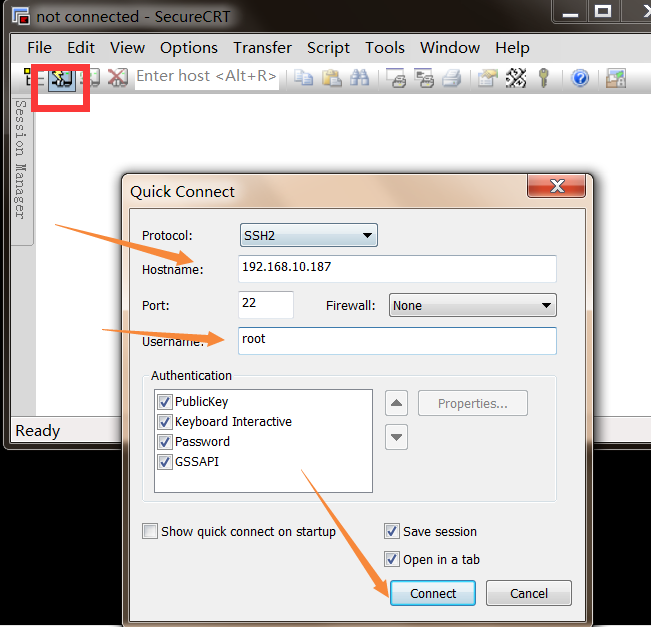Maximize the SecureCRT window
The height and width of the screenshot is (627, 651).
[603, 12]
